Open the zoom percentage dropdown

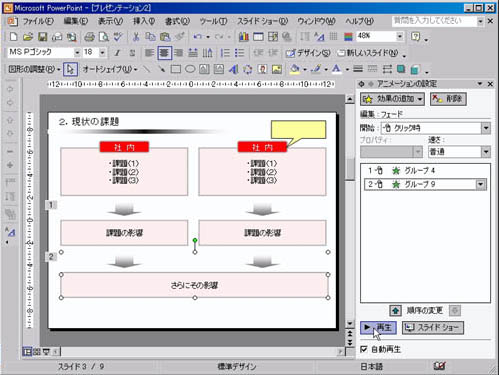[399, 36]
